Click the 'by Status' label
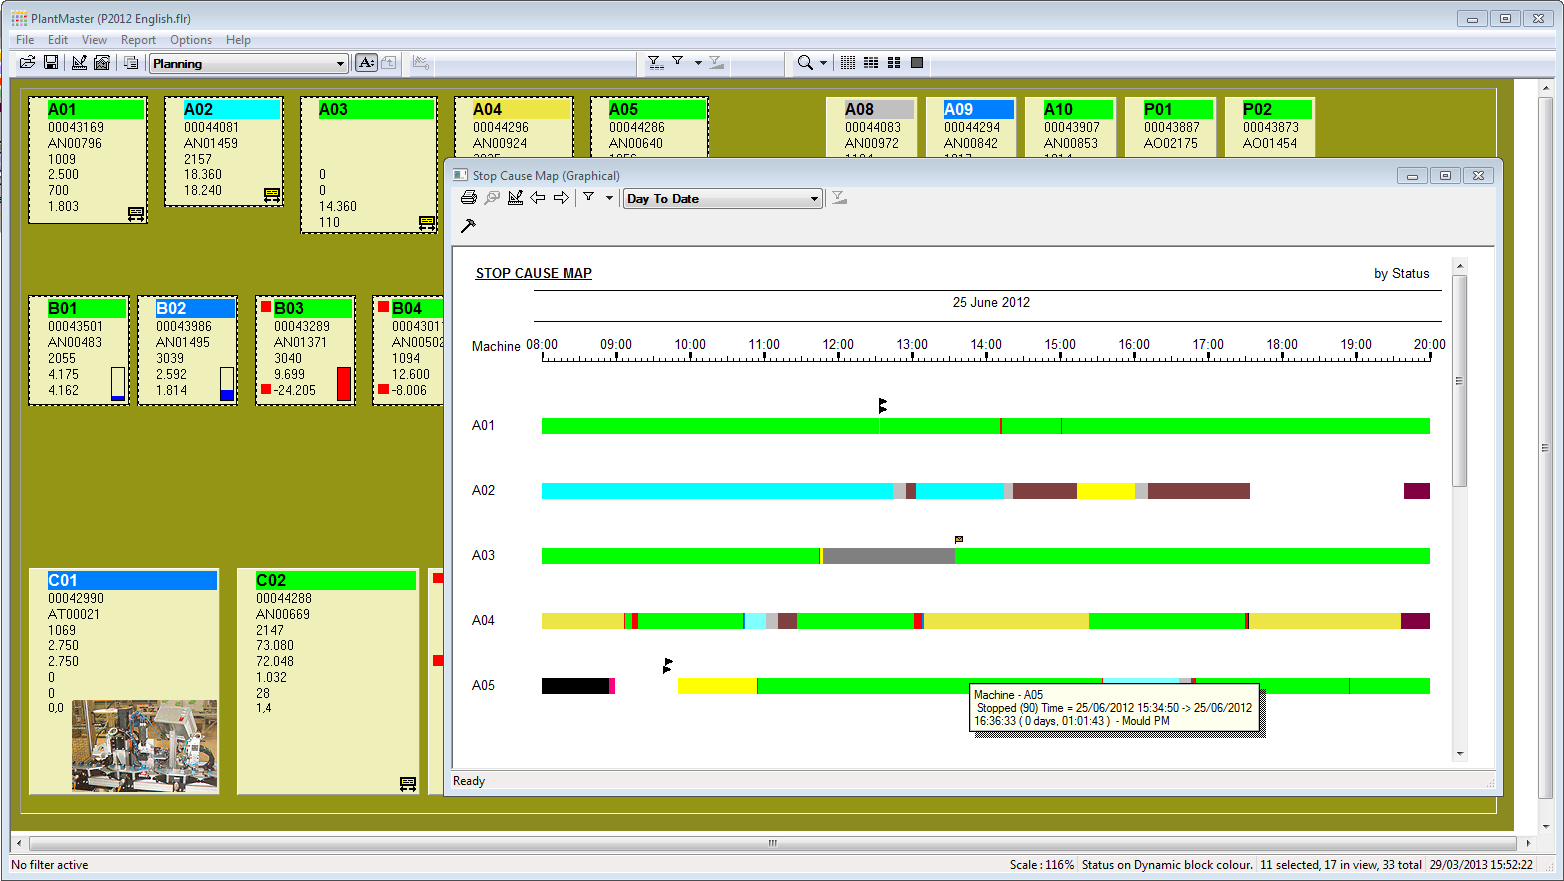1564x881 pixels. click(1401, 273)
